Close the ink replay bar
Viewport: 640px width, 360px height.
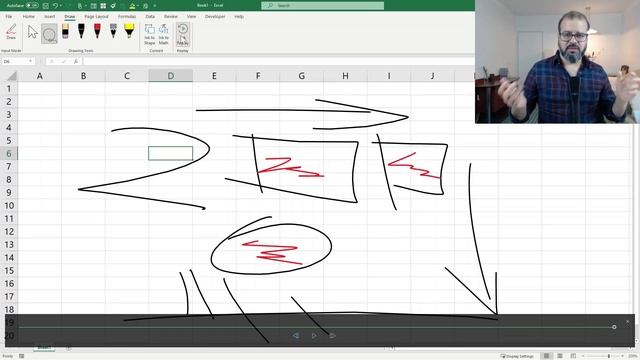pos(628,321)
